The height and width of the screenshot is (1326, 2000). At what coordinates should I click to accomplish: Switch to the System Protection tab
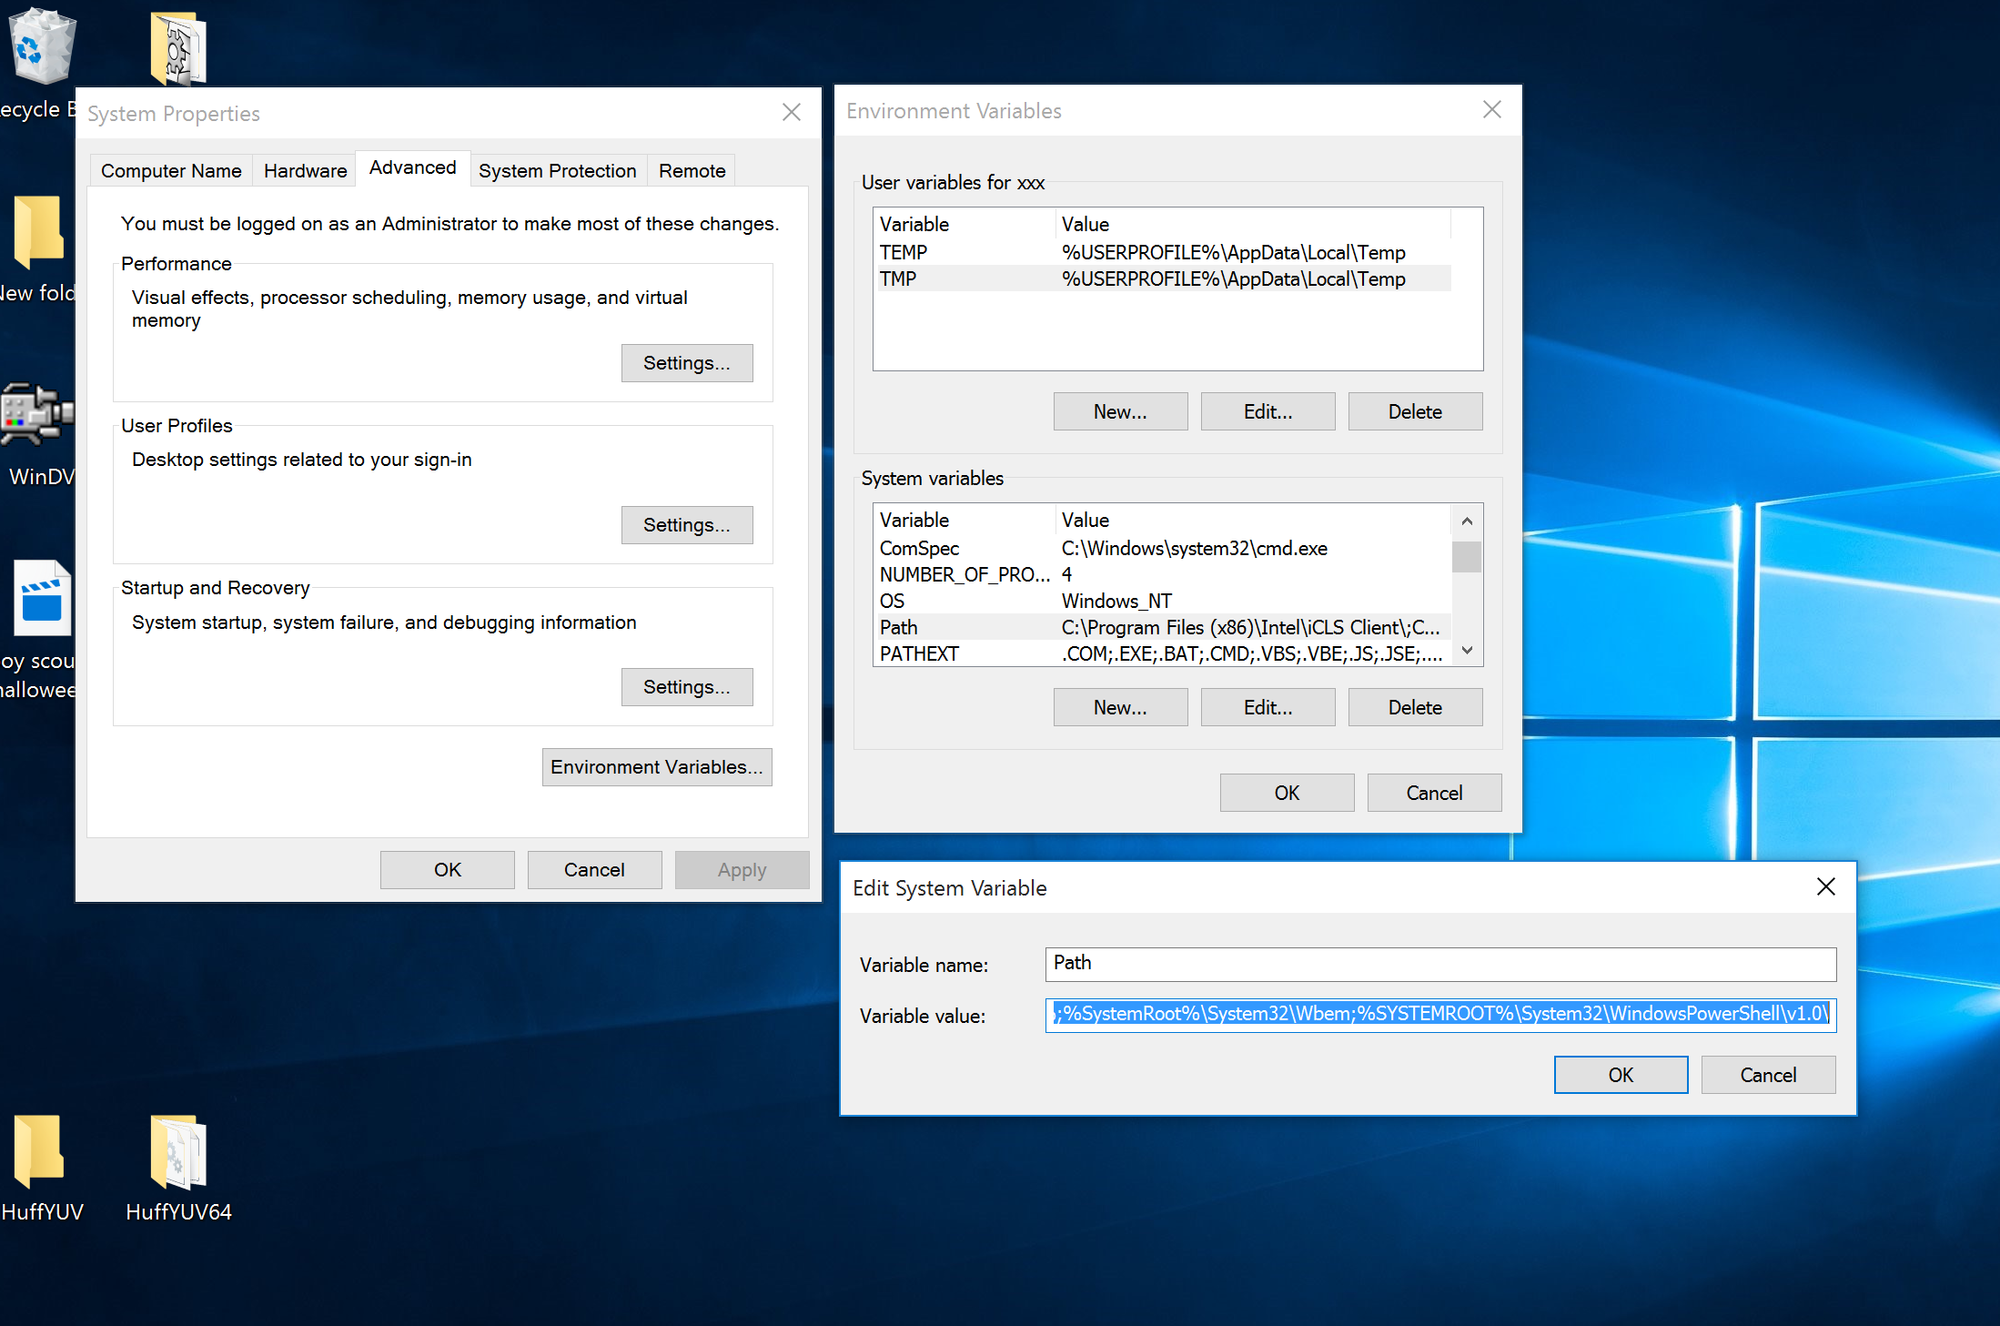coord(557,170)
